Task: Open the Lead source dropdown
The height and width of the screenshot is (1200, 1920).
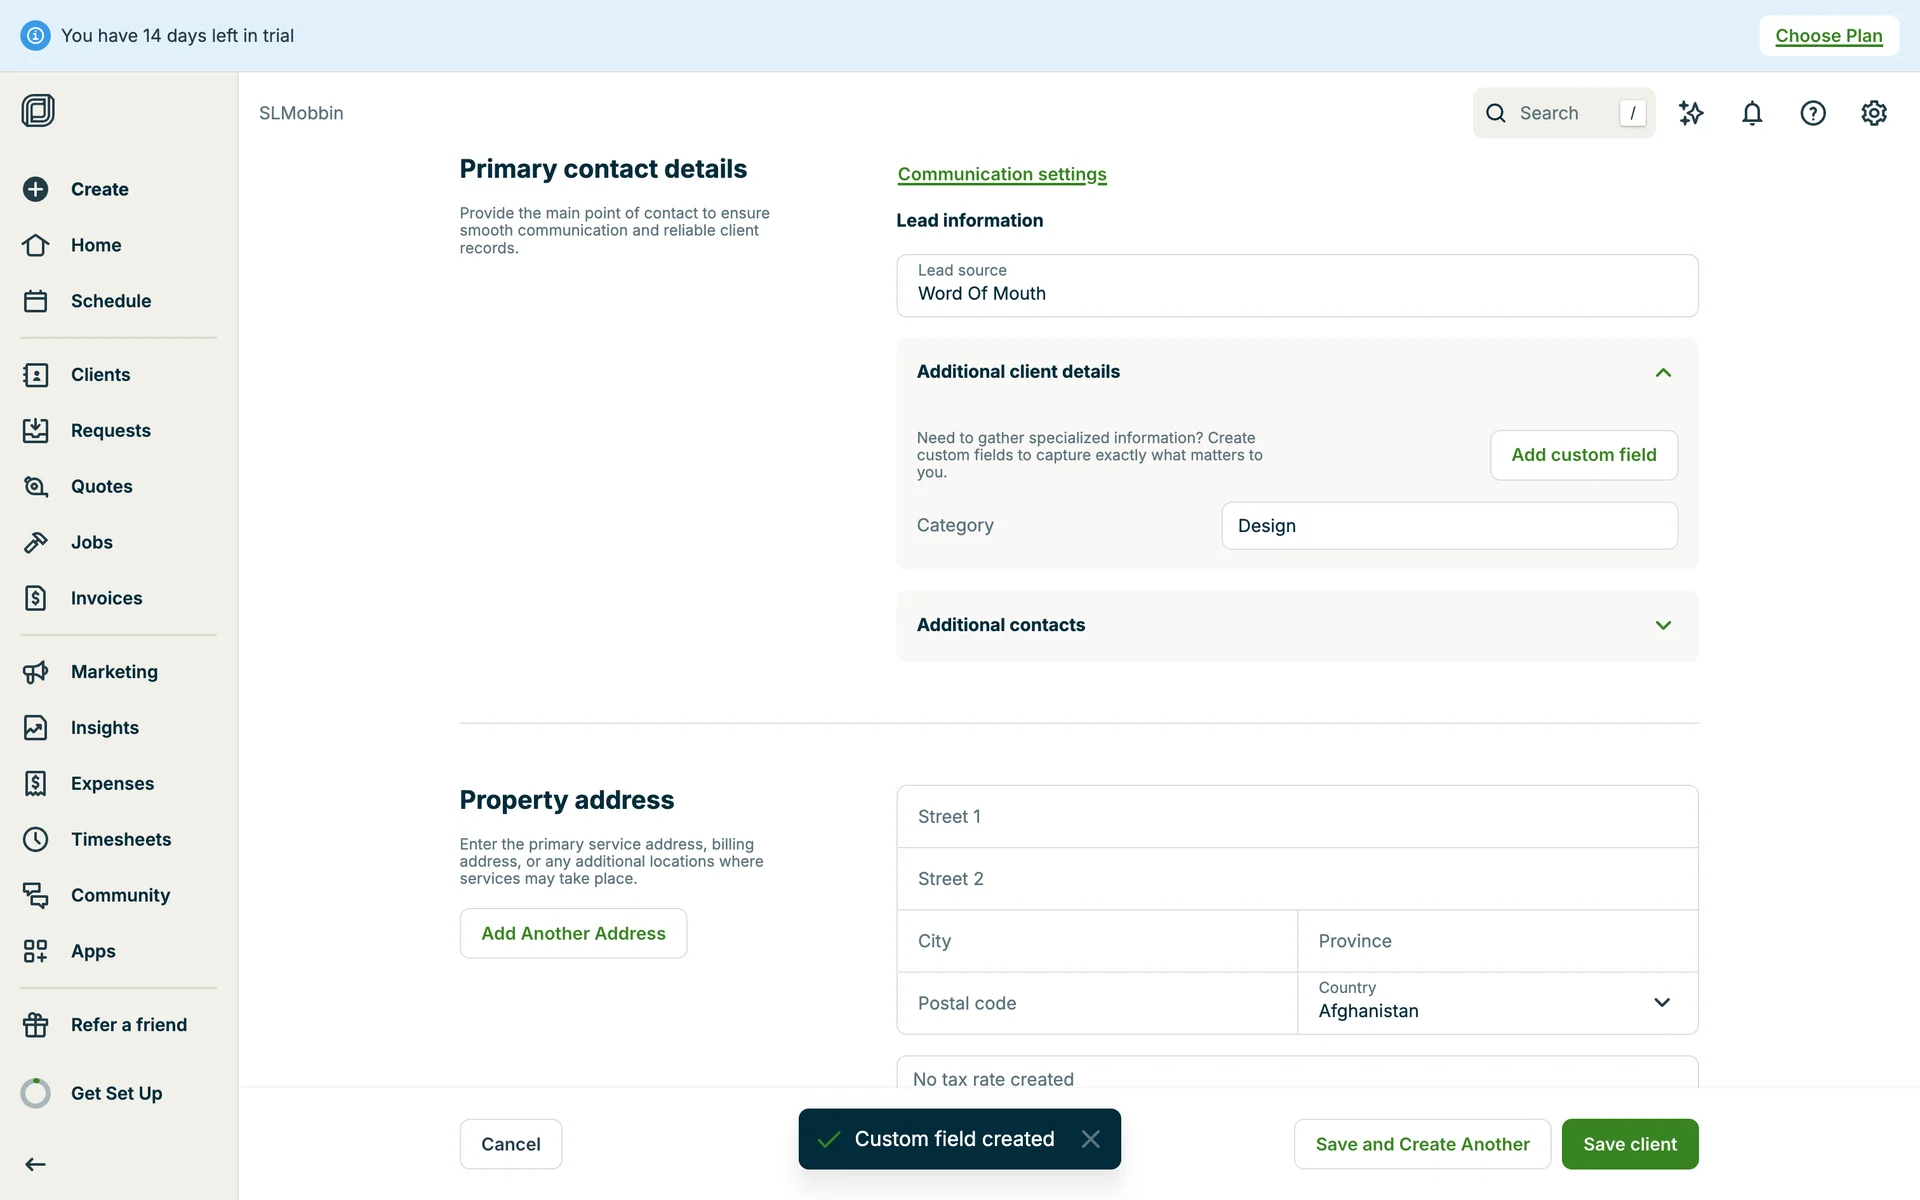Action: click(x=1296, y=285)
